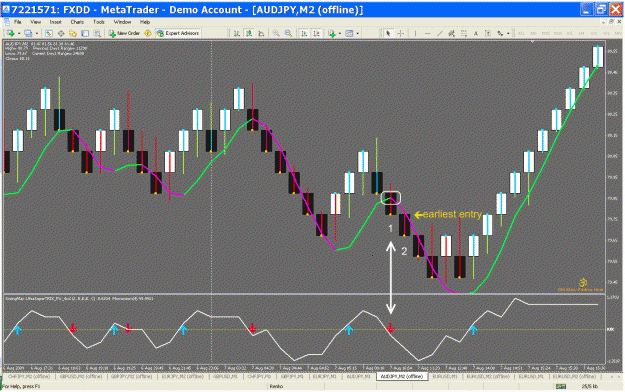The image size is (625, 392).
Task: Switch to GBPUSD,M2 (offline) chart tab
Action: click(81, 376)
